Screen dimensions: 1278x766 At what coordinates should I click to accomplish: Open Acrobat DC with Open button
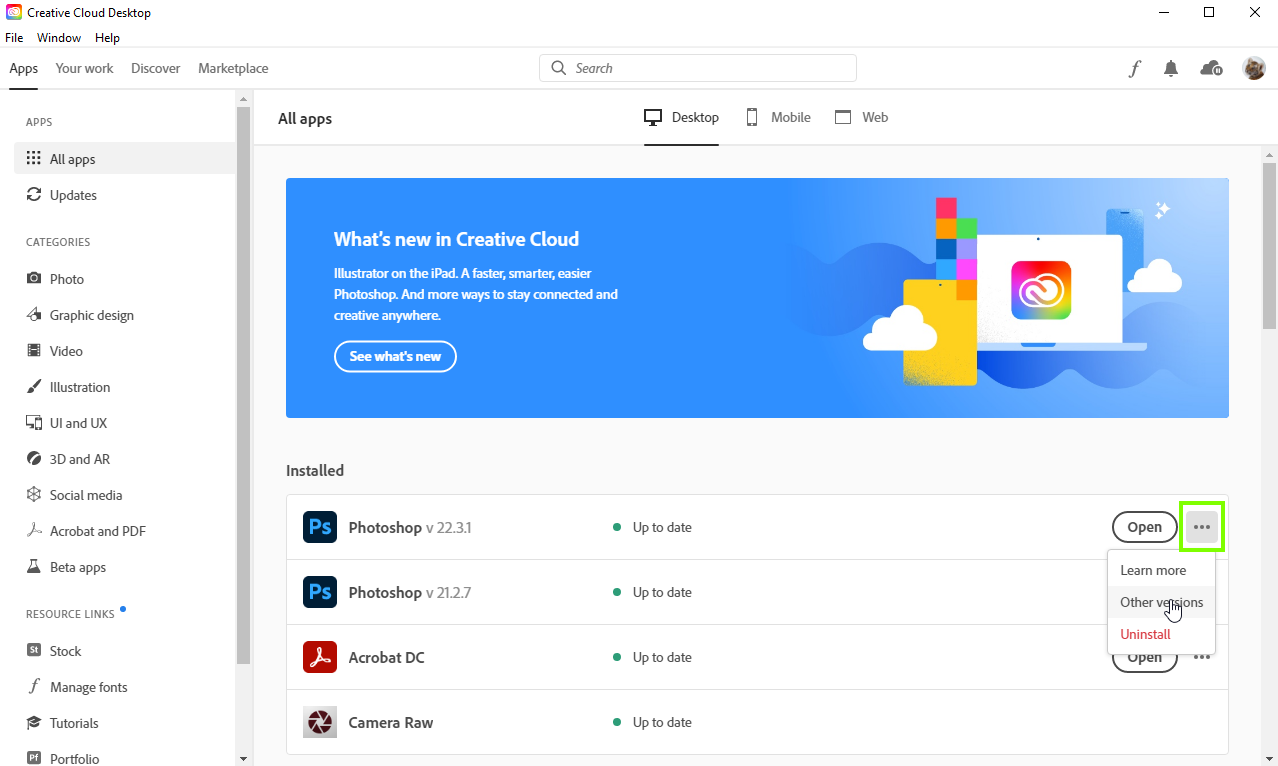tap(1145, 658)
